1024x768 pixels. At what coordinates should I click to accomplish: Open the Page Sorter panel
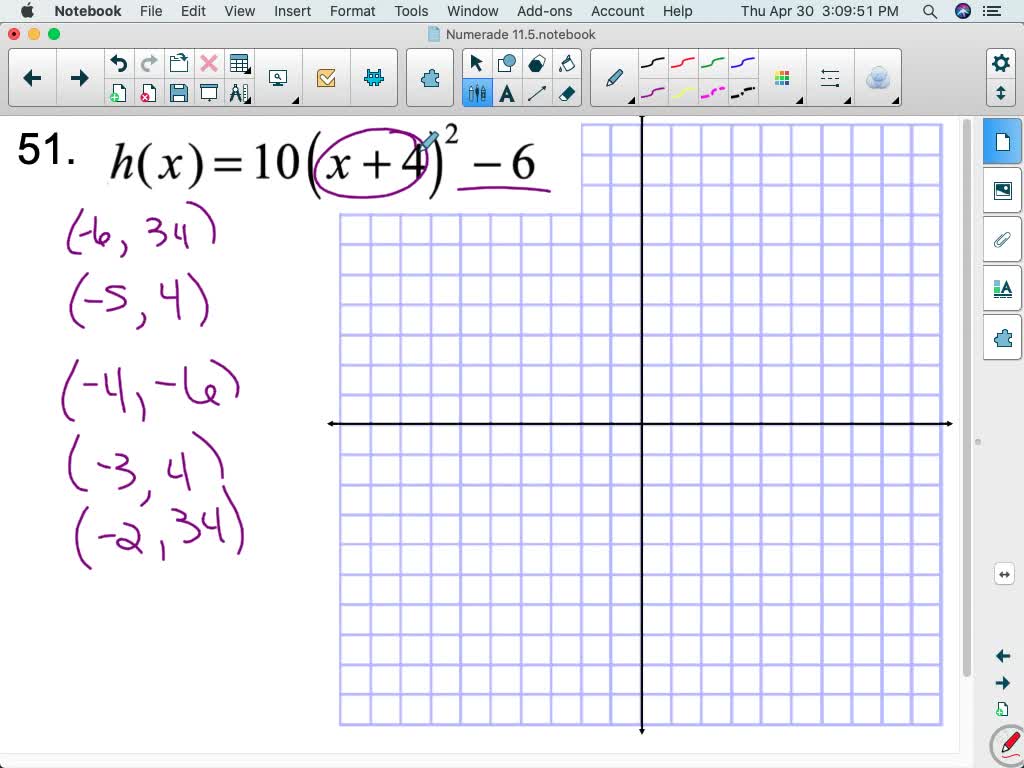tap(1002, 141)
